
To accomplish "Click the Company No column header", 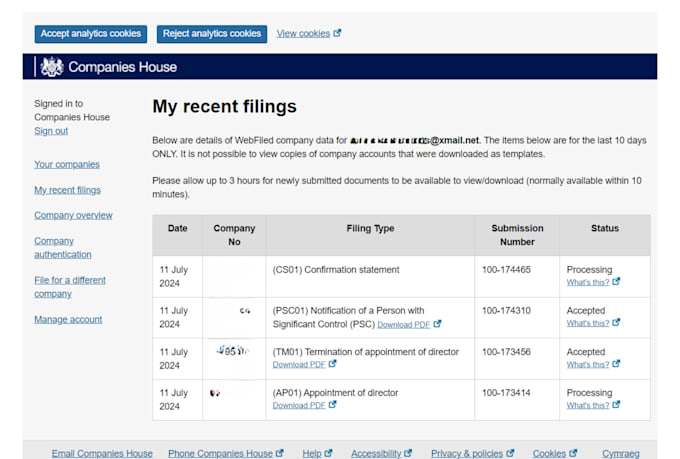I will point(234,235).
